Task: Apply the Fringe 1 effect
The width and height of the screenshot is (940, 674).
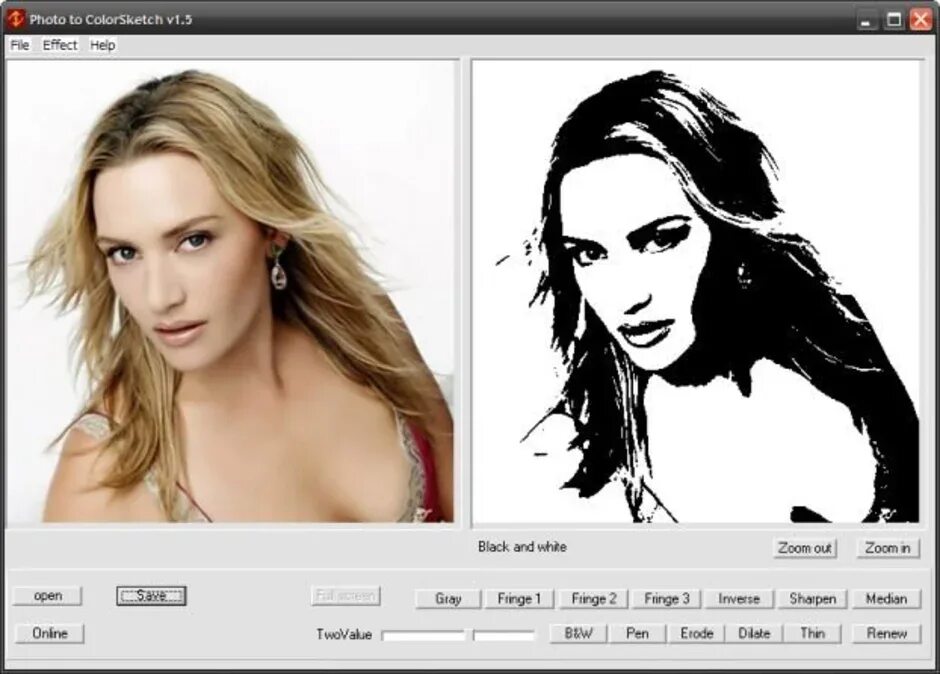Action: [519, 598]
